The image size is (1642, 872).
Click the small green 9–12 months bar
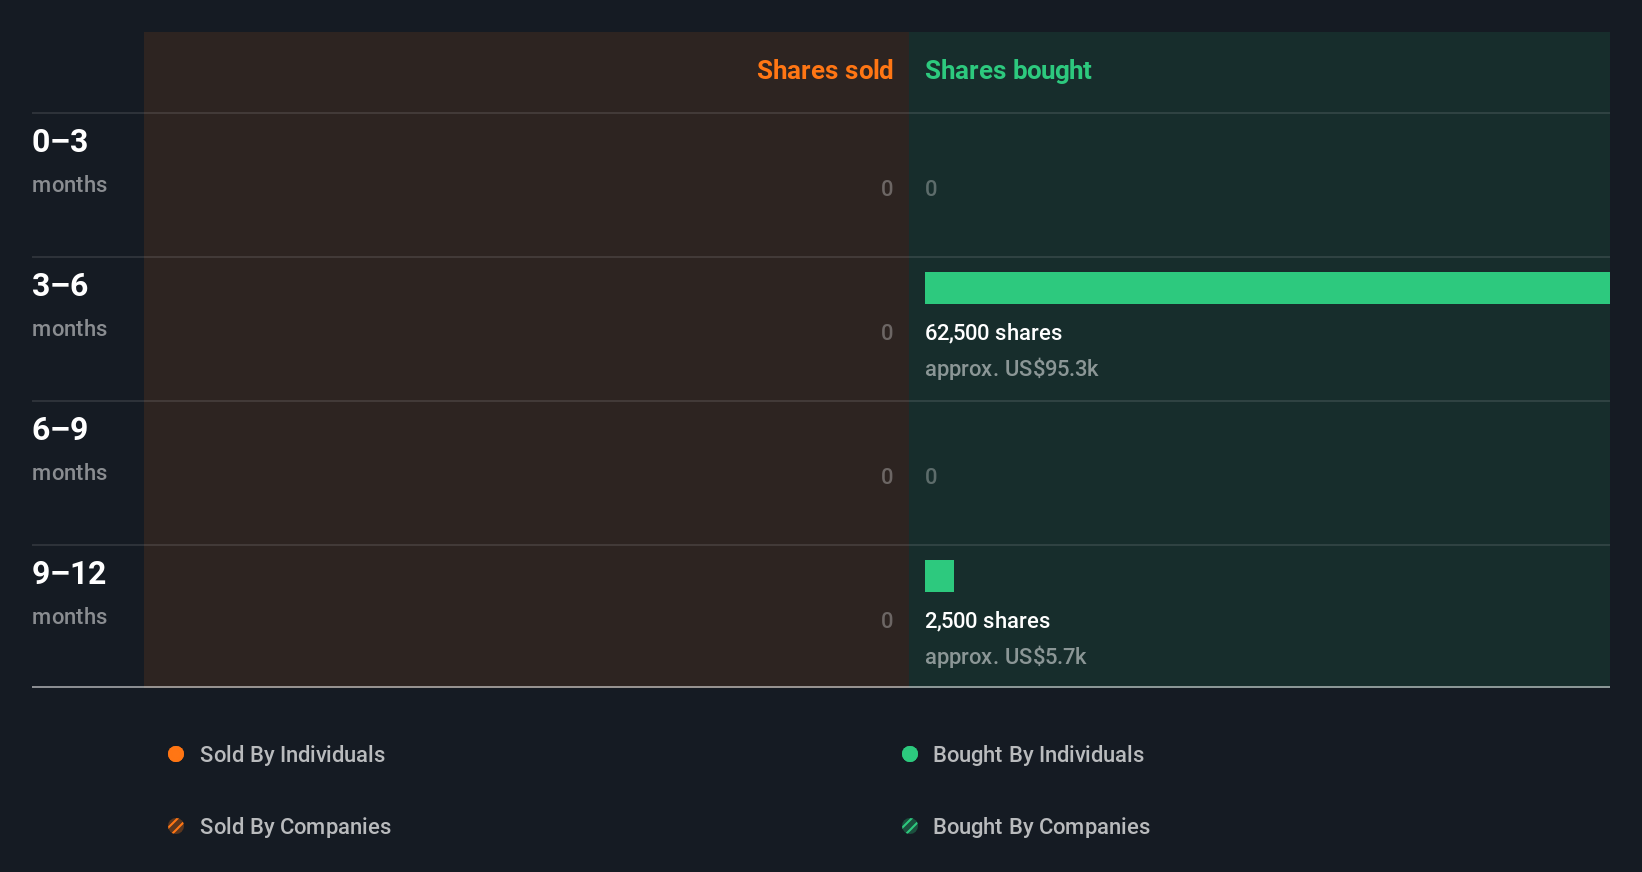(x=939, y=576)
